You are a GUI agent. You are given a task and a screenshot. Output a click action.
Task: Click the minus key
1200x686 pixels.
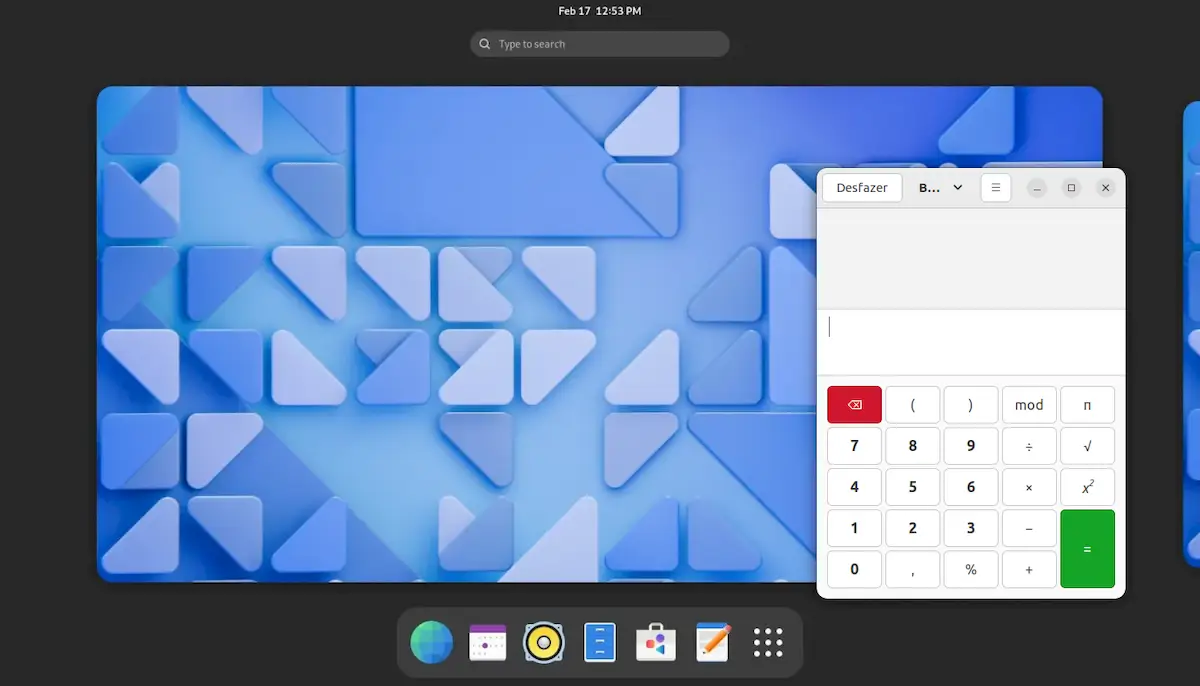1029,528
